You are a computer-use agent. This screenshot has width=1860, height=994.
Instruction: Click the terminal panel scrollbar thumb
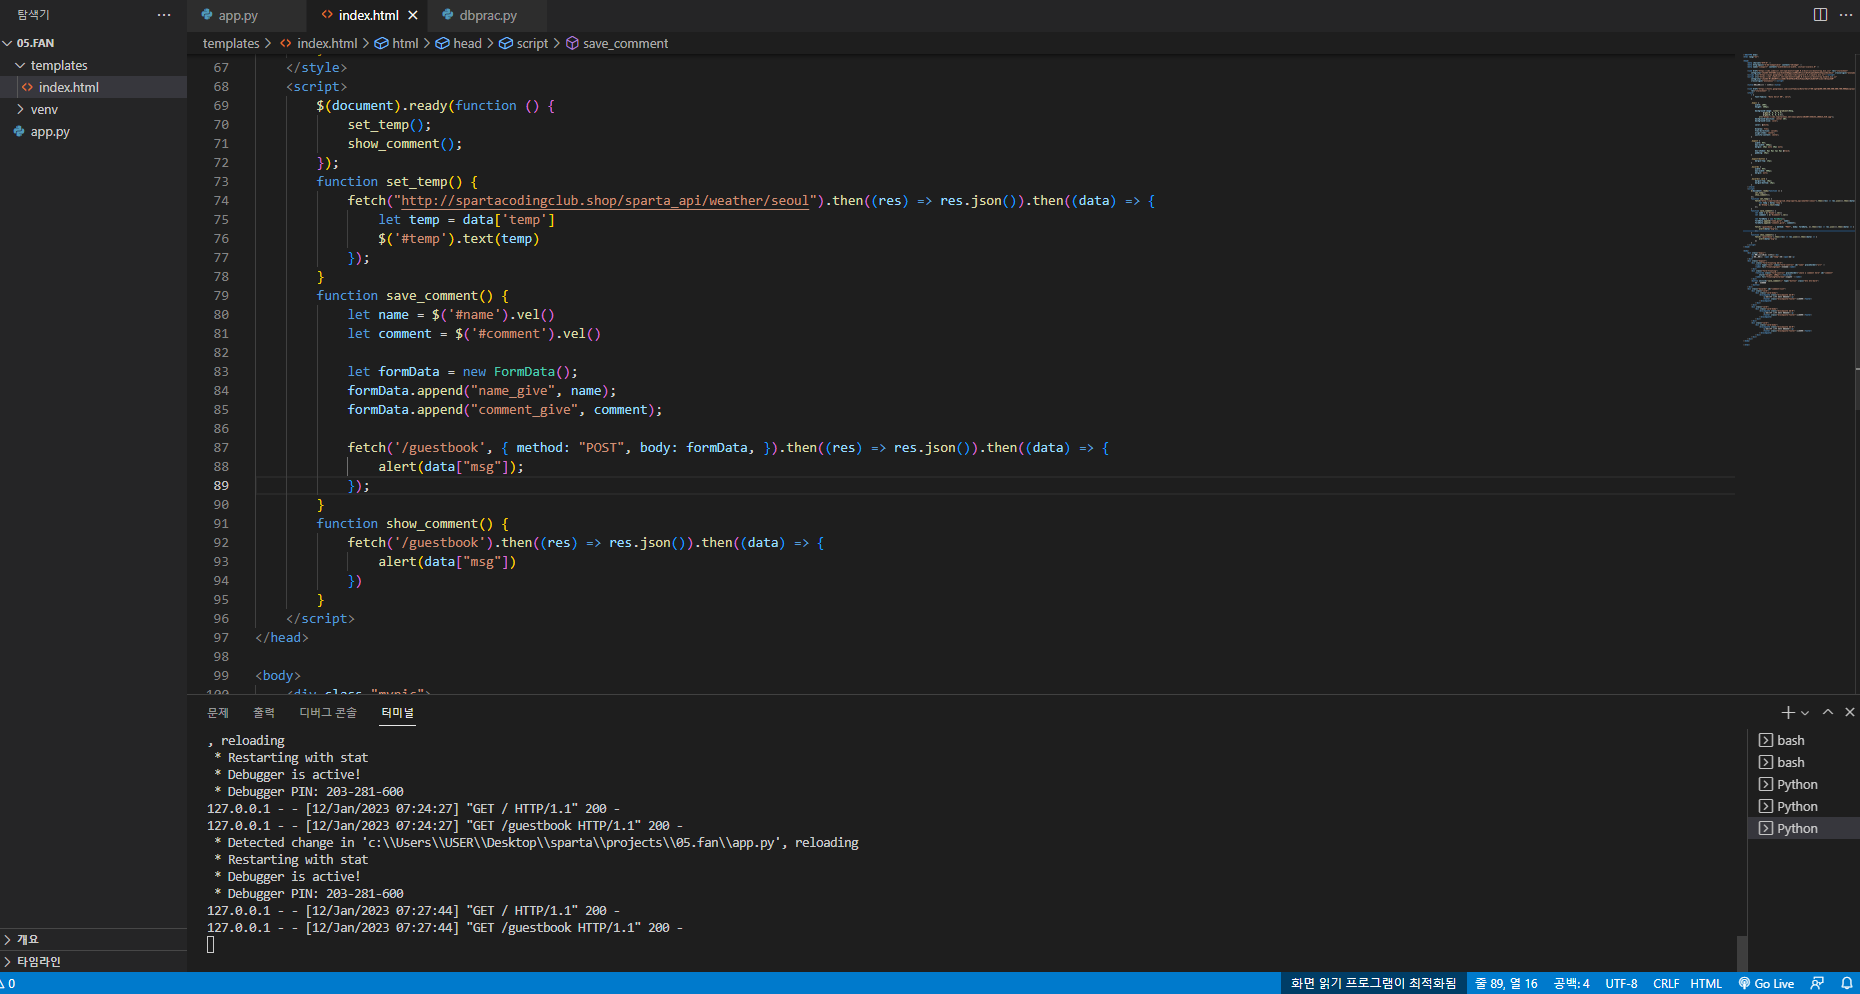[x=1742, y=953]
